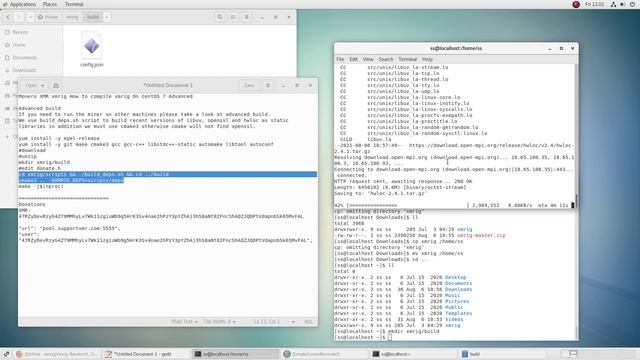
Task: Click the 'Donations' line in gedit
Action: pyautogui.click(x=32, y=204)
